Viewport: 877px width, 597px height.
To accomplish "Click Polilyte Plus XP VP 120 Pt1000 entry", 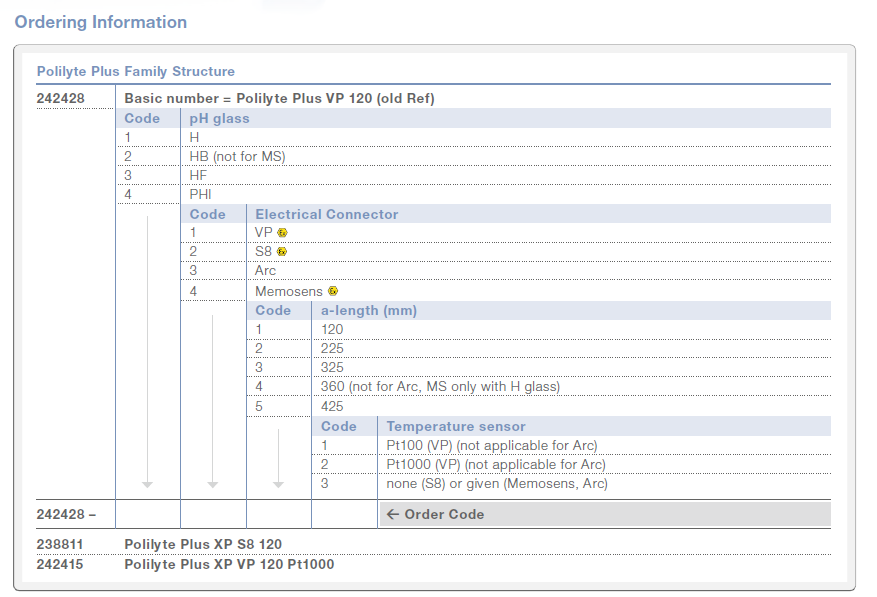I will (229, 564).
